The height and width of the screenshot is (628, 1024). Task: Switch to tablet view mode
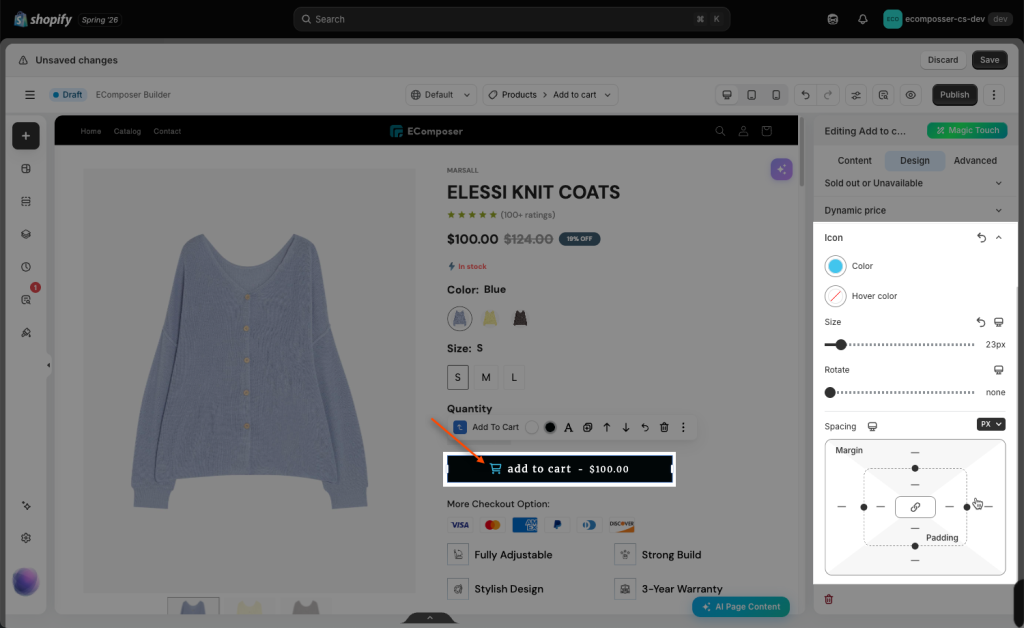(752, 95)
